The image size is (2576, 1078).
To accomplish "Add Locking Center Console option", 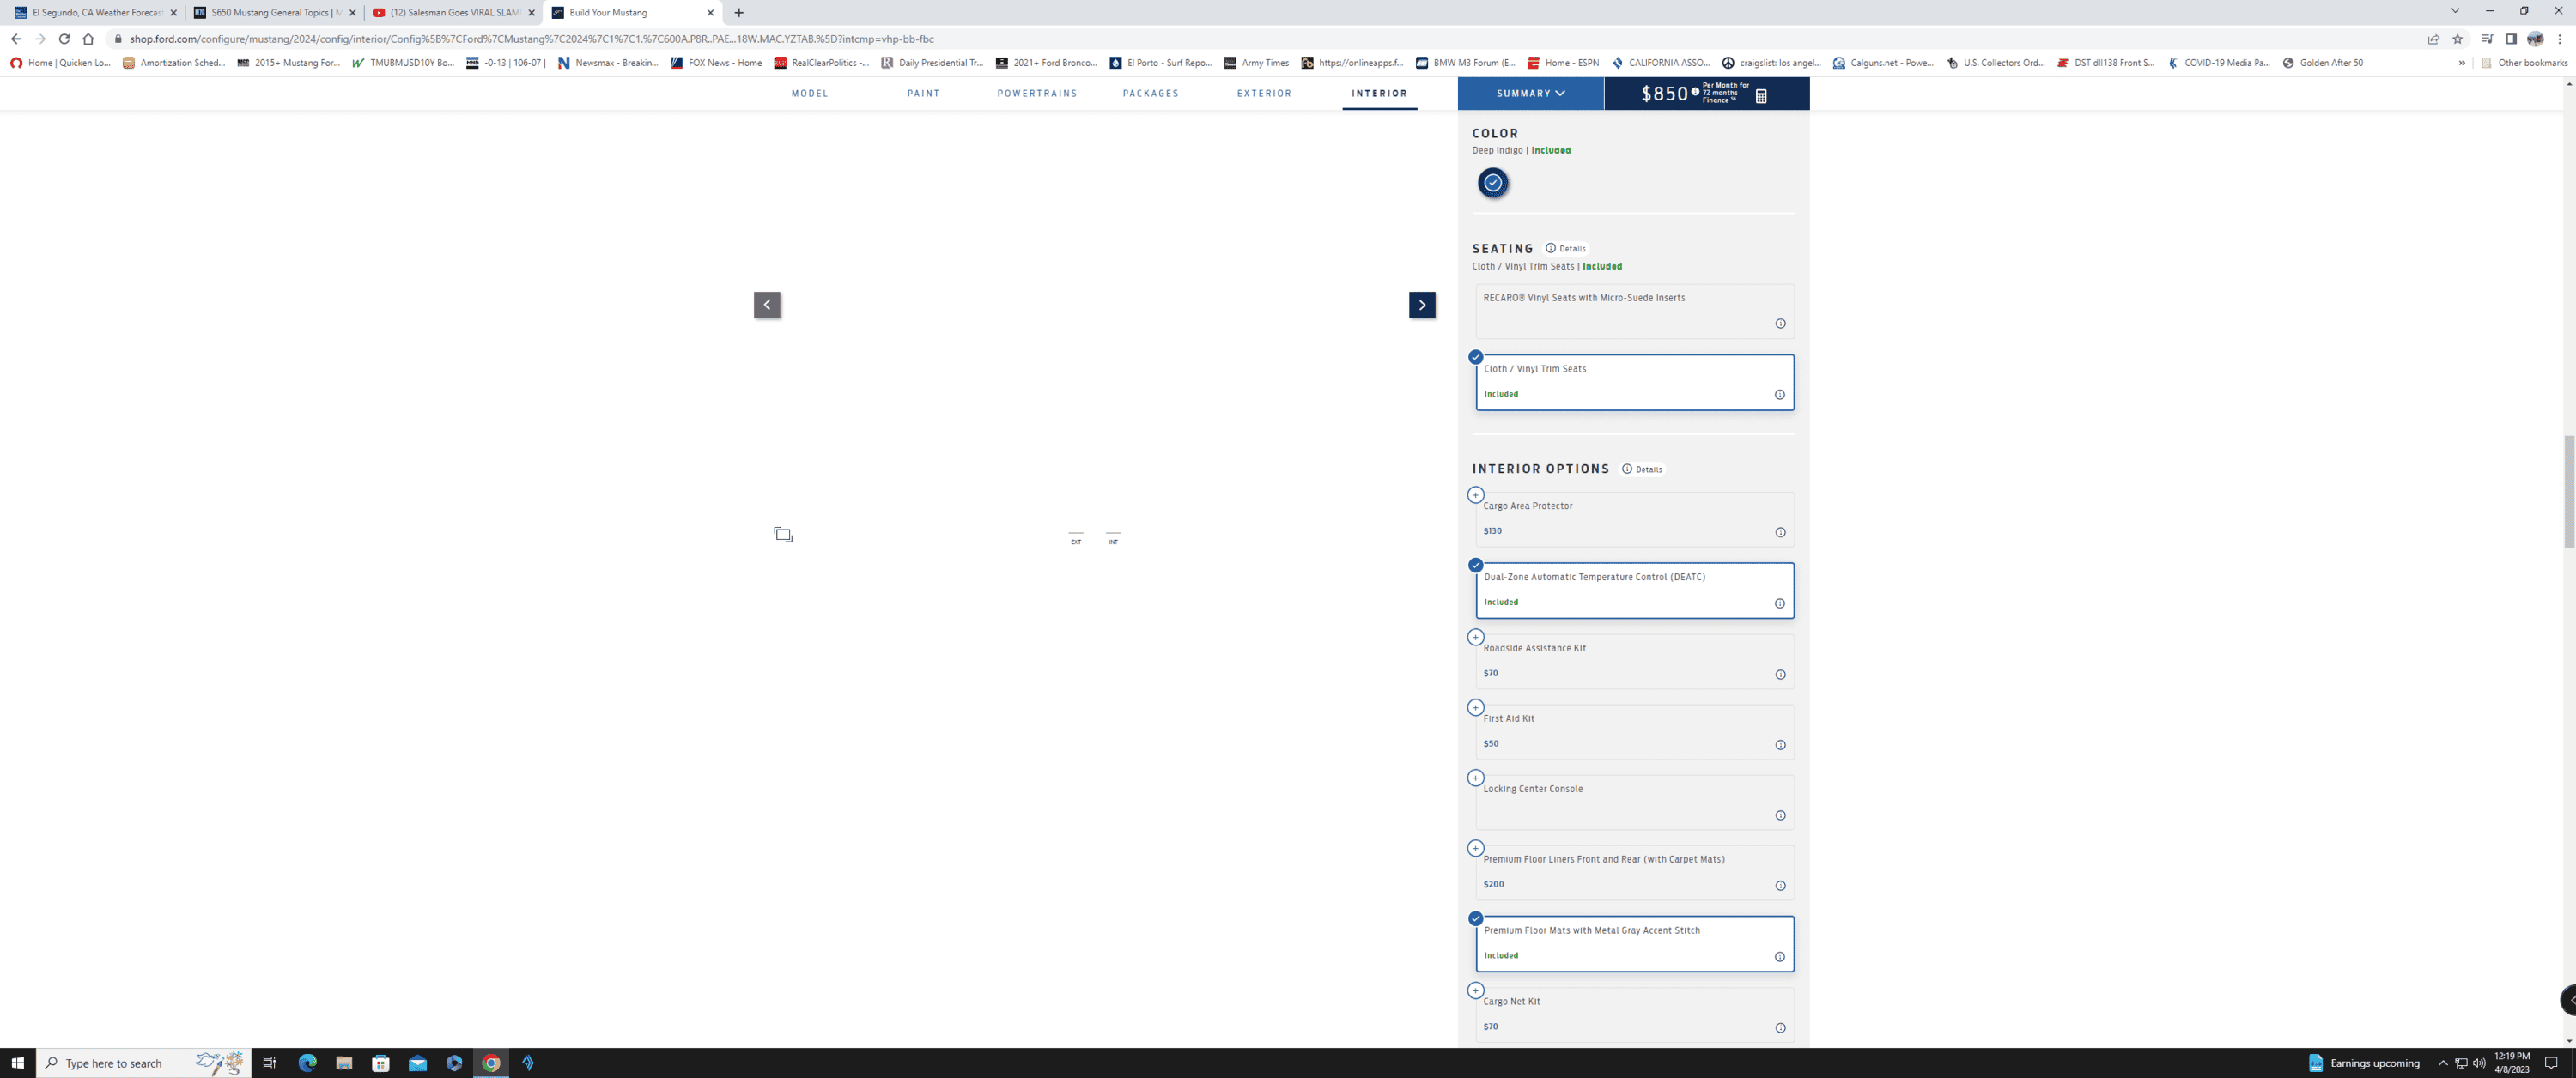I will coord(1475,778).
